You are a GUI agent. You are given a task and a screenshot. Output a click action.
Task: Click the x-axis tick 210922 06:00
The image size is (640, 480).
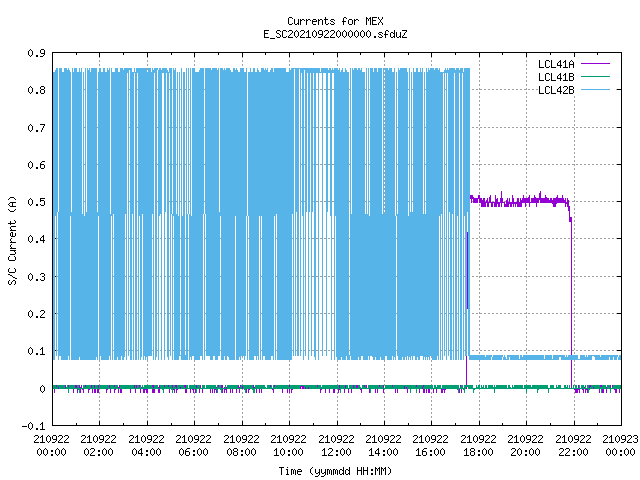(x=193, y=446)
